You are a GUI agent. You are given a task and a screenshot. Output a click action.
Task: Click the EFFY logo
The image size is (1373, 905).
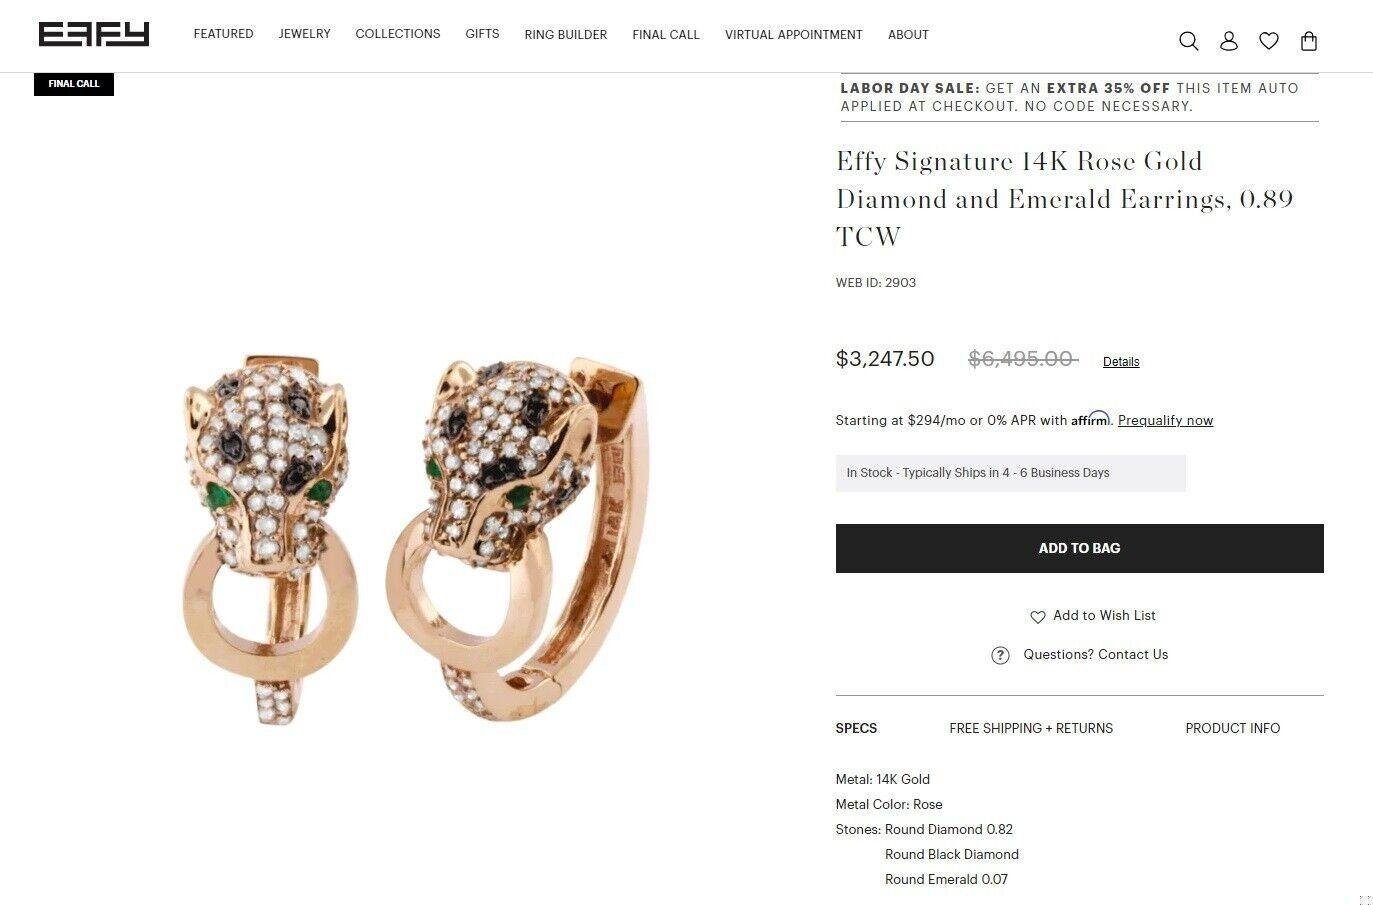pos(94,35)
